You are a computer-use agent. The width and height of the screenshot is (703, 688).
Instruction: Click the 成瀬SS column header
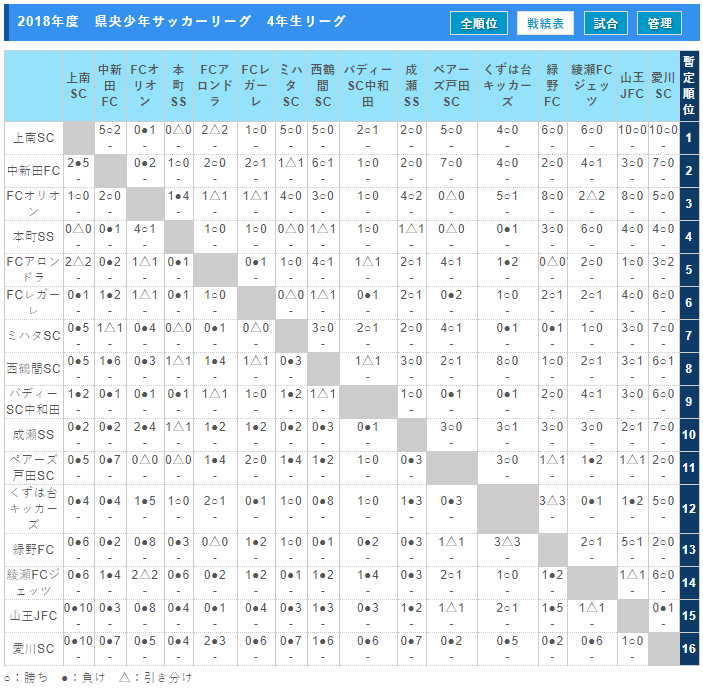point(412,86)
